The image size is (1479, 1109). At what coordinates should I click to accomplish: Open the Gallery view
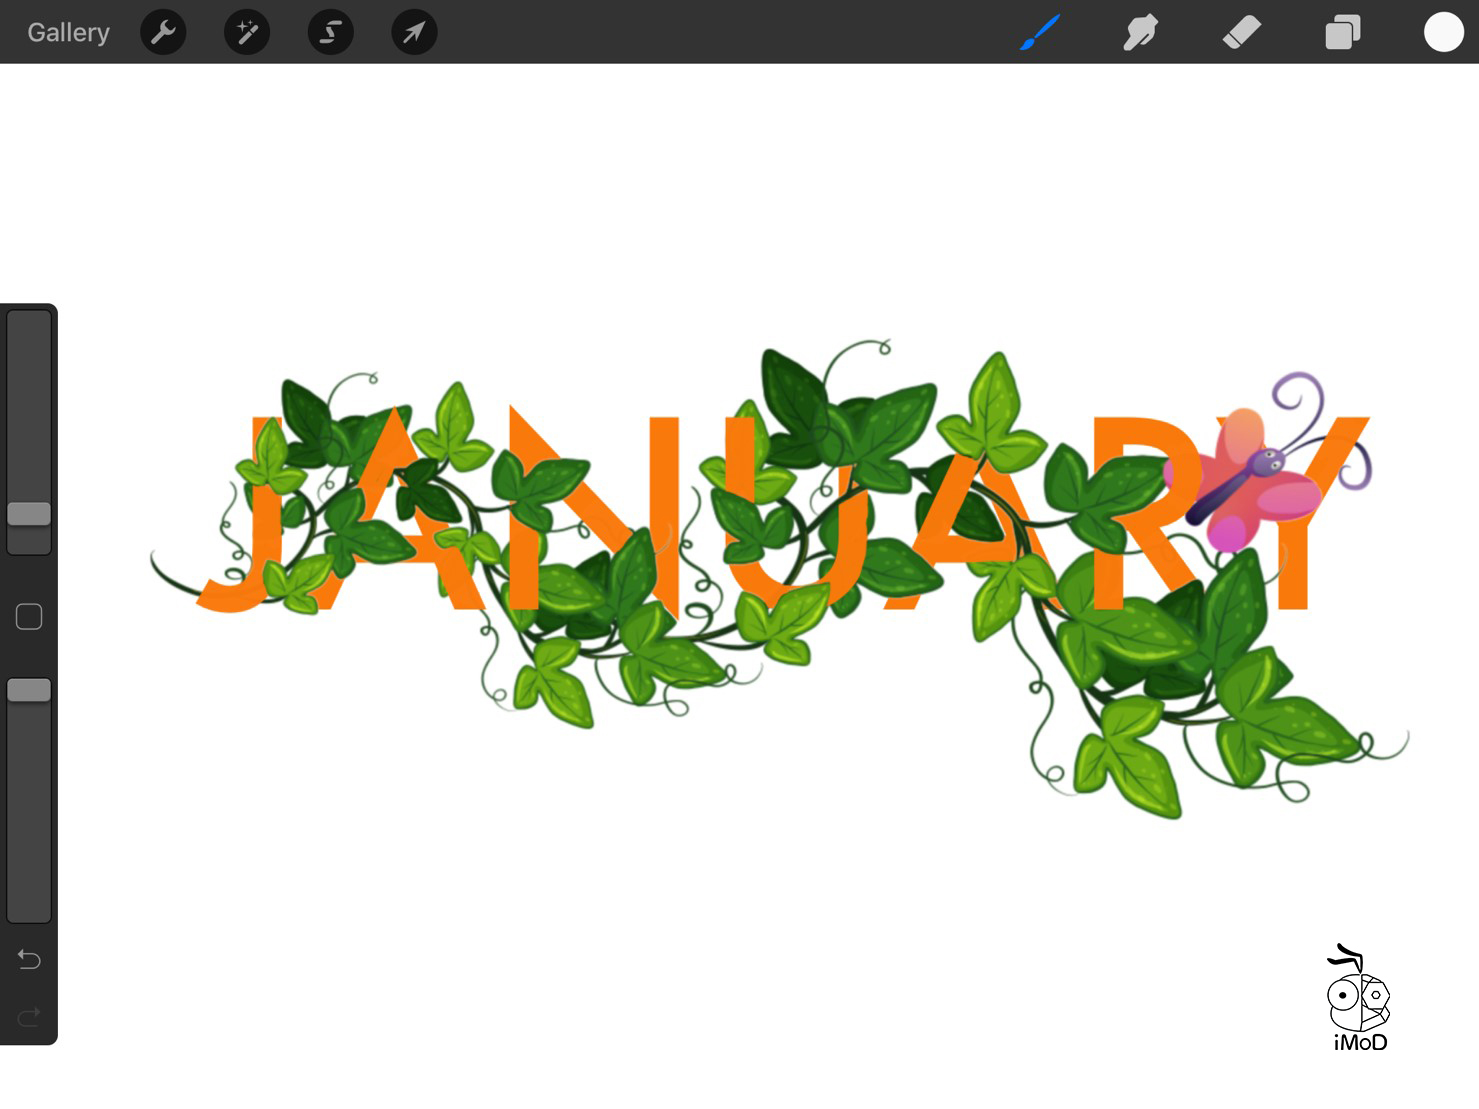[x=68, y=32]
